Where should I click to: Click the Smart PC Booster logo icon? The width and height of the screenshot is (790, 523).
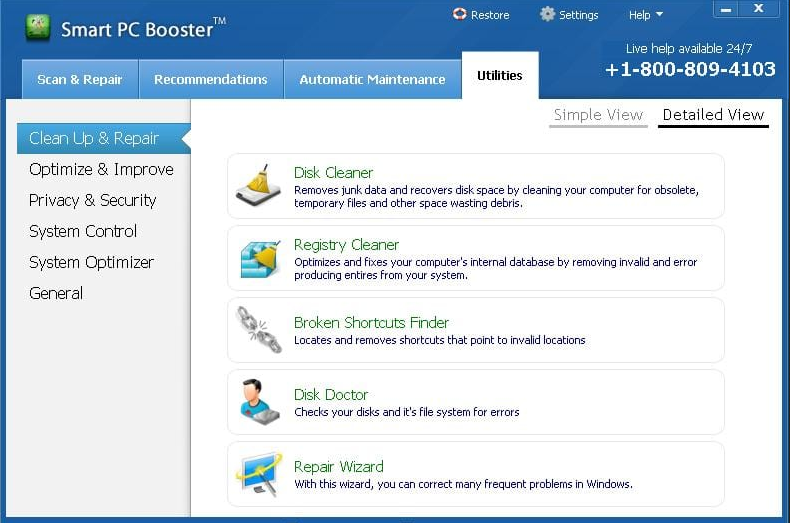coord(37,28)
